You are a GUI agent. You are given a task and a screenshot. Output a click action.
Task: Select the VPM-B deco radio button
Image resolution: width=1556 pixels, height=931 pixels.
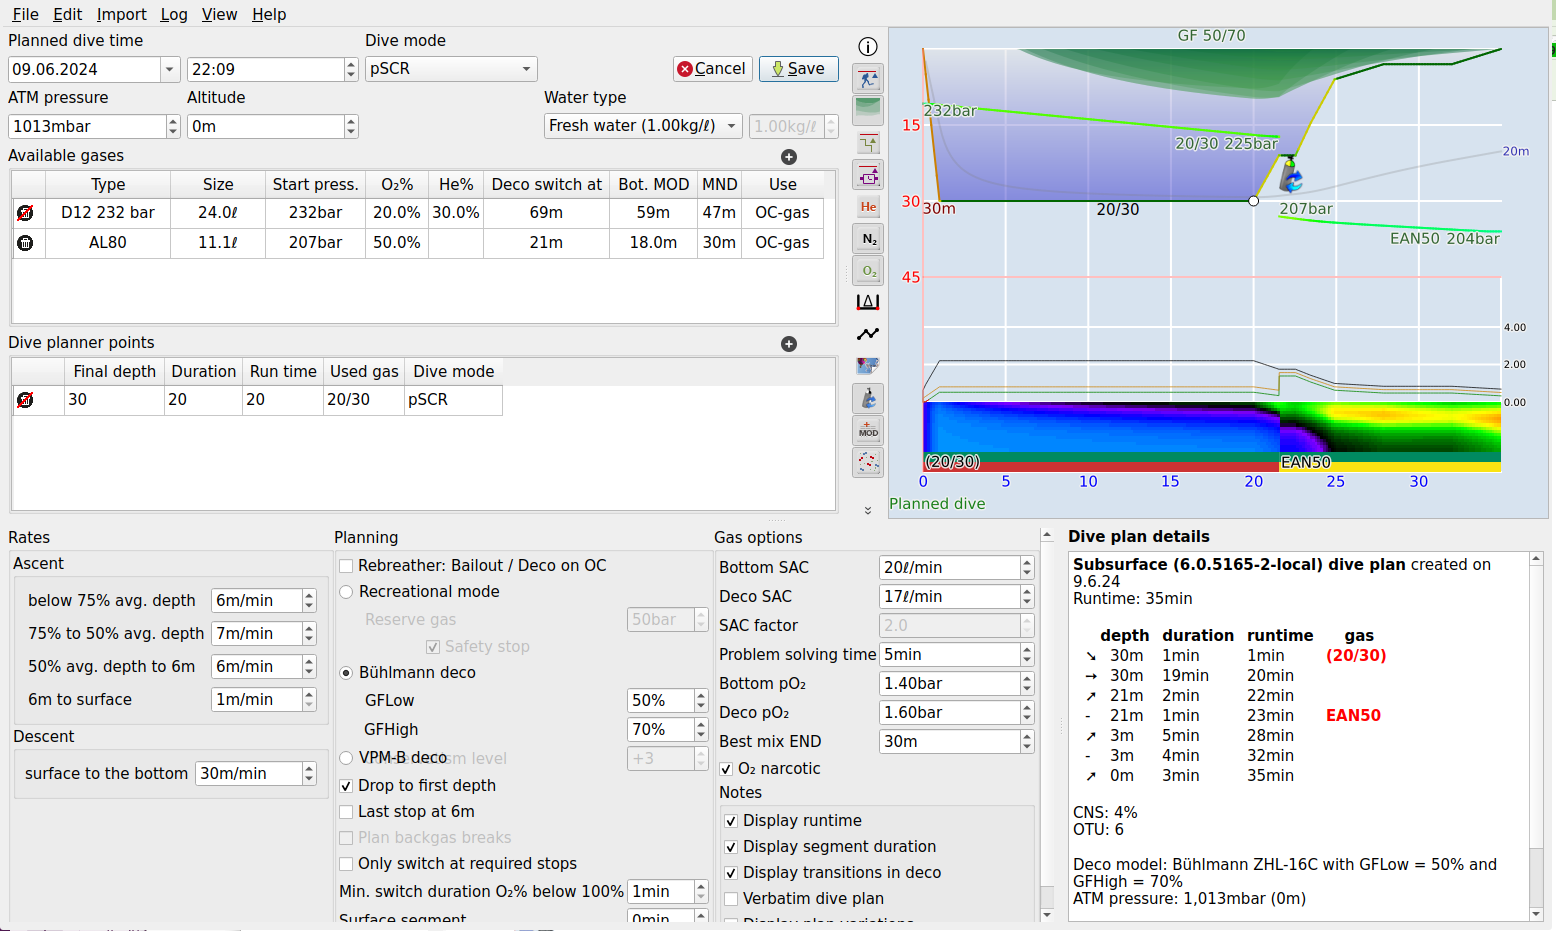pyautogui.click(x=346, y=758)
